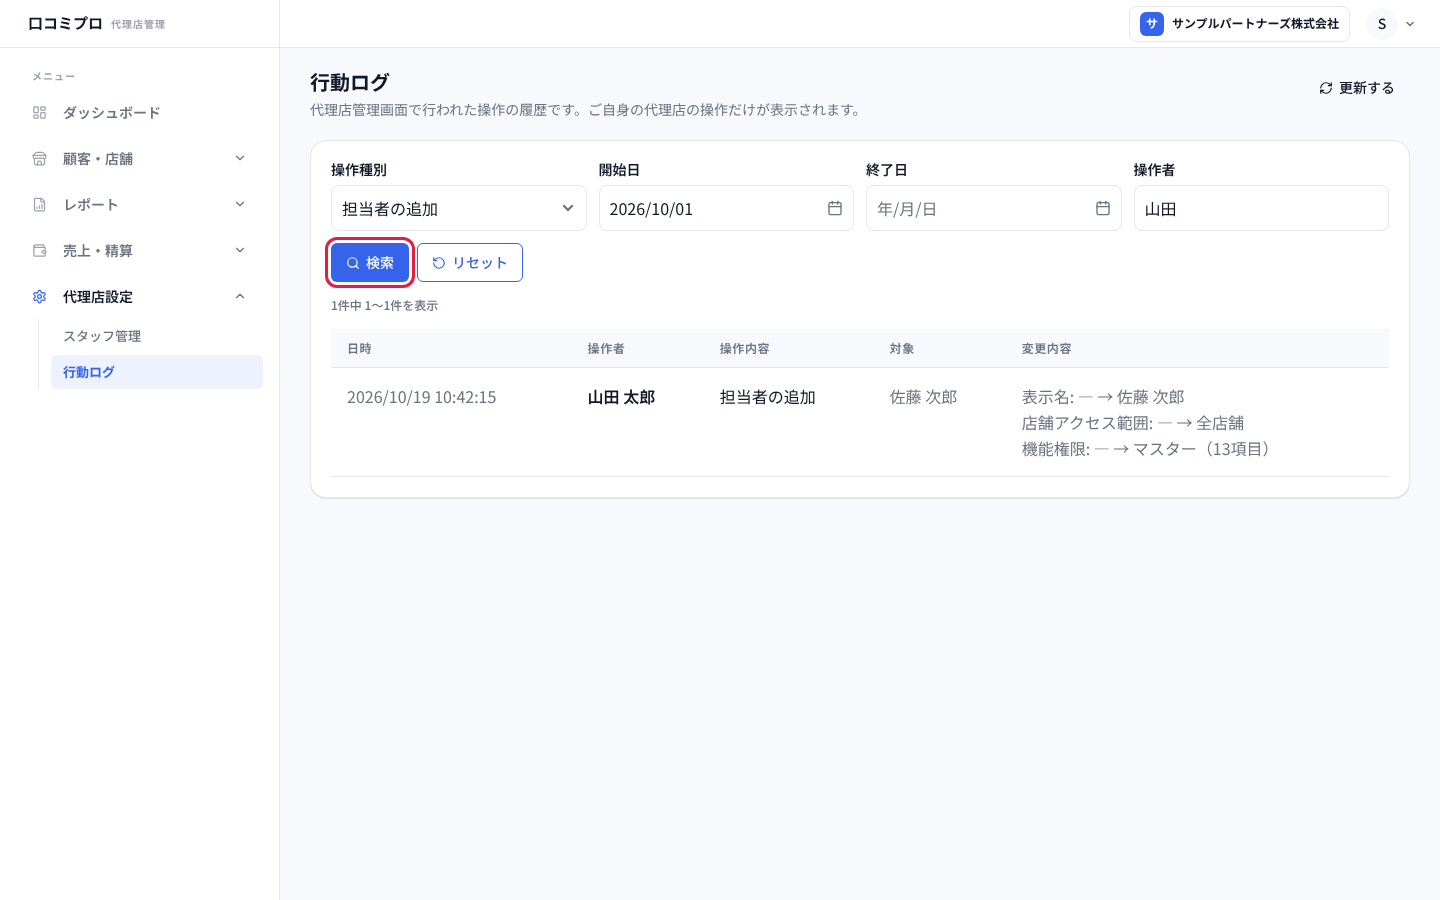Click the 開始日 field showing 2026/10/01
The height and width of the screenshot is (900, 1440).
click(x=726, y=208)
